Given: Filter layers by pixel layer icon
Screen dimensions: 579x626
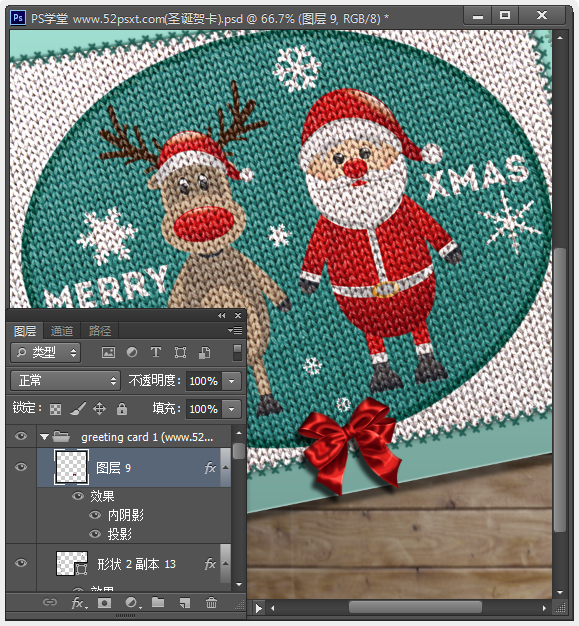Looking at the screenshot, I should pos(108,352).
